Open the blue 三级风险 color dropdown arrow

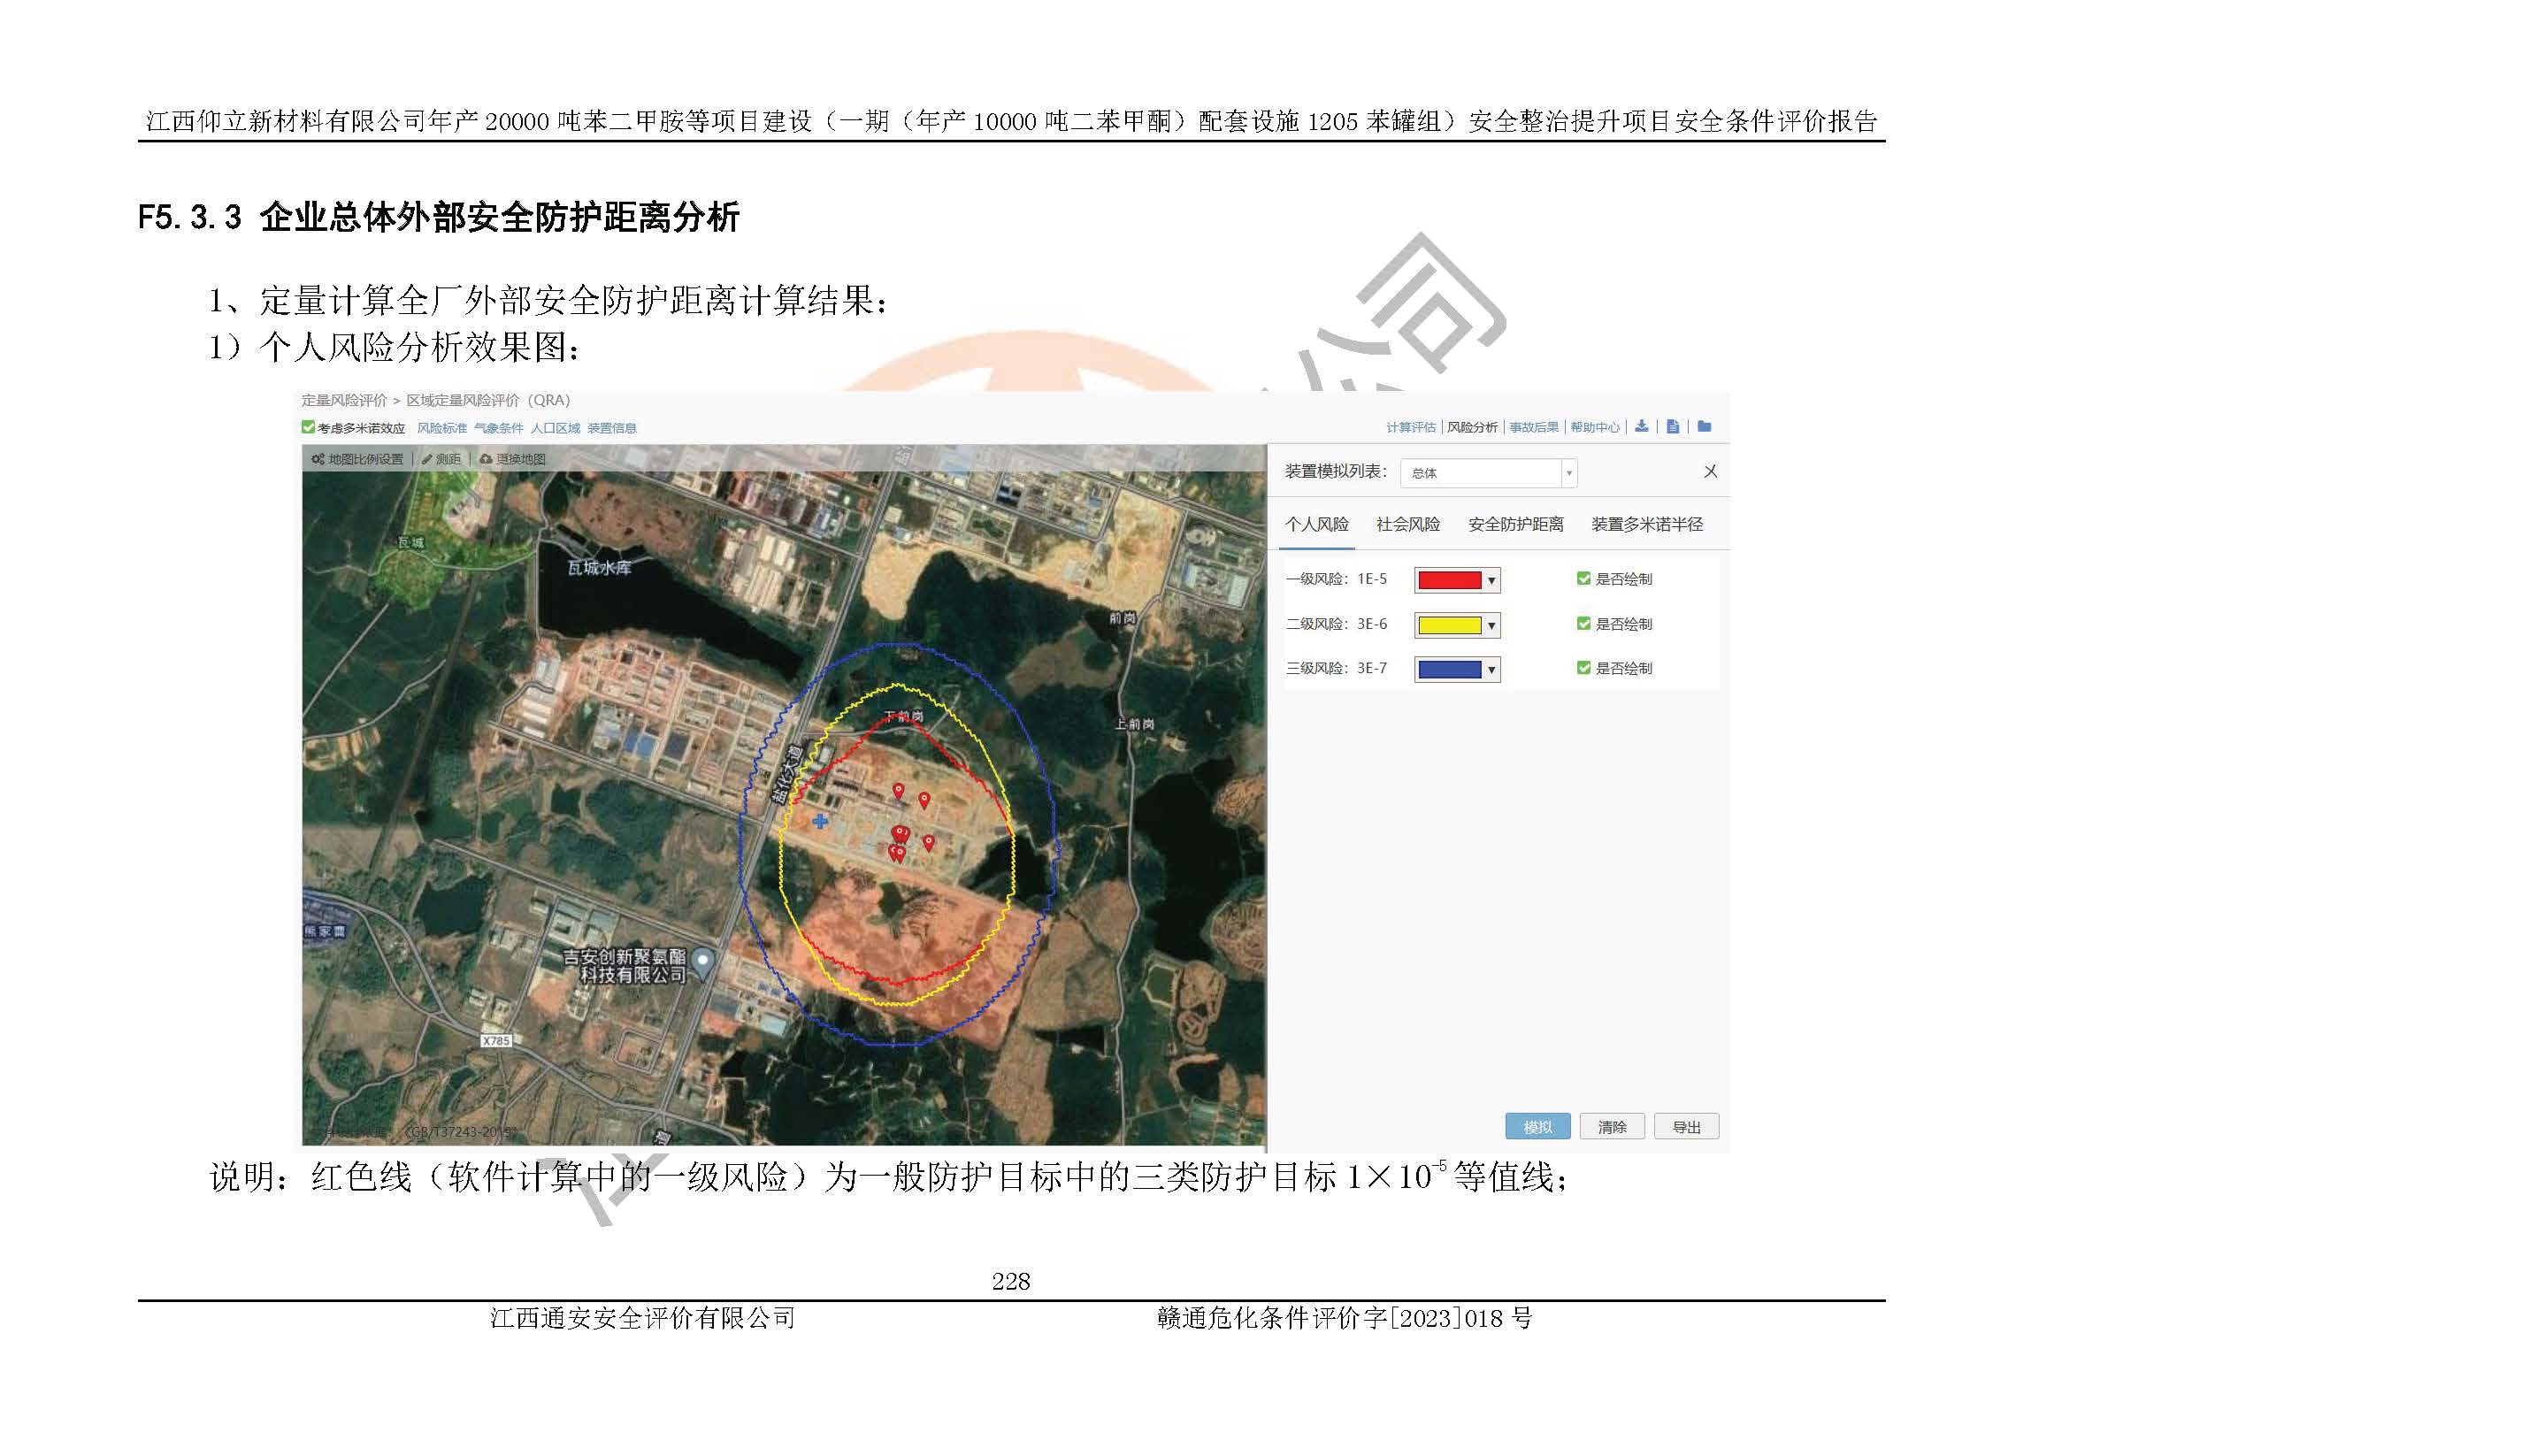(1491, 669)
